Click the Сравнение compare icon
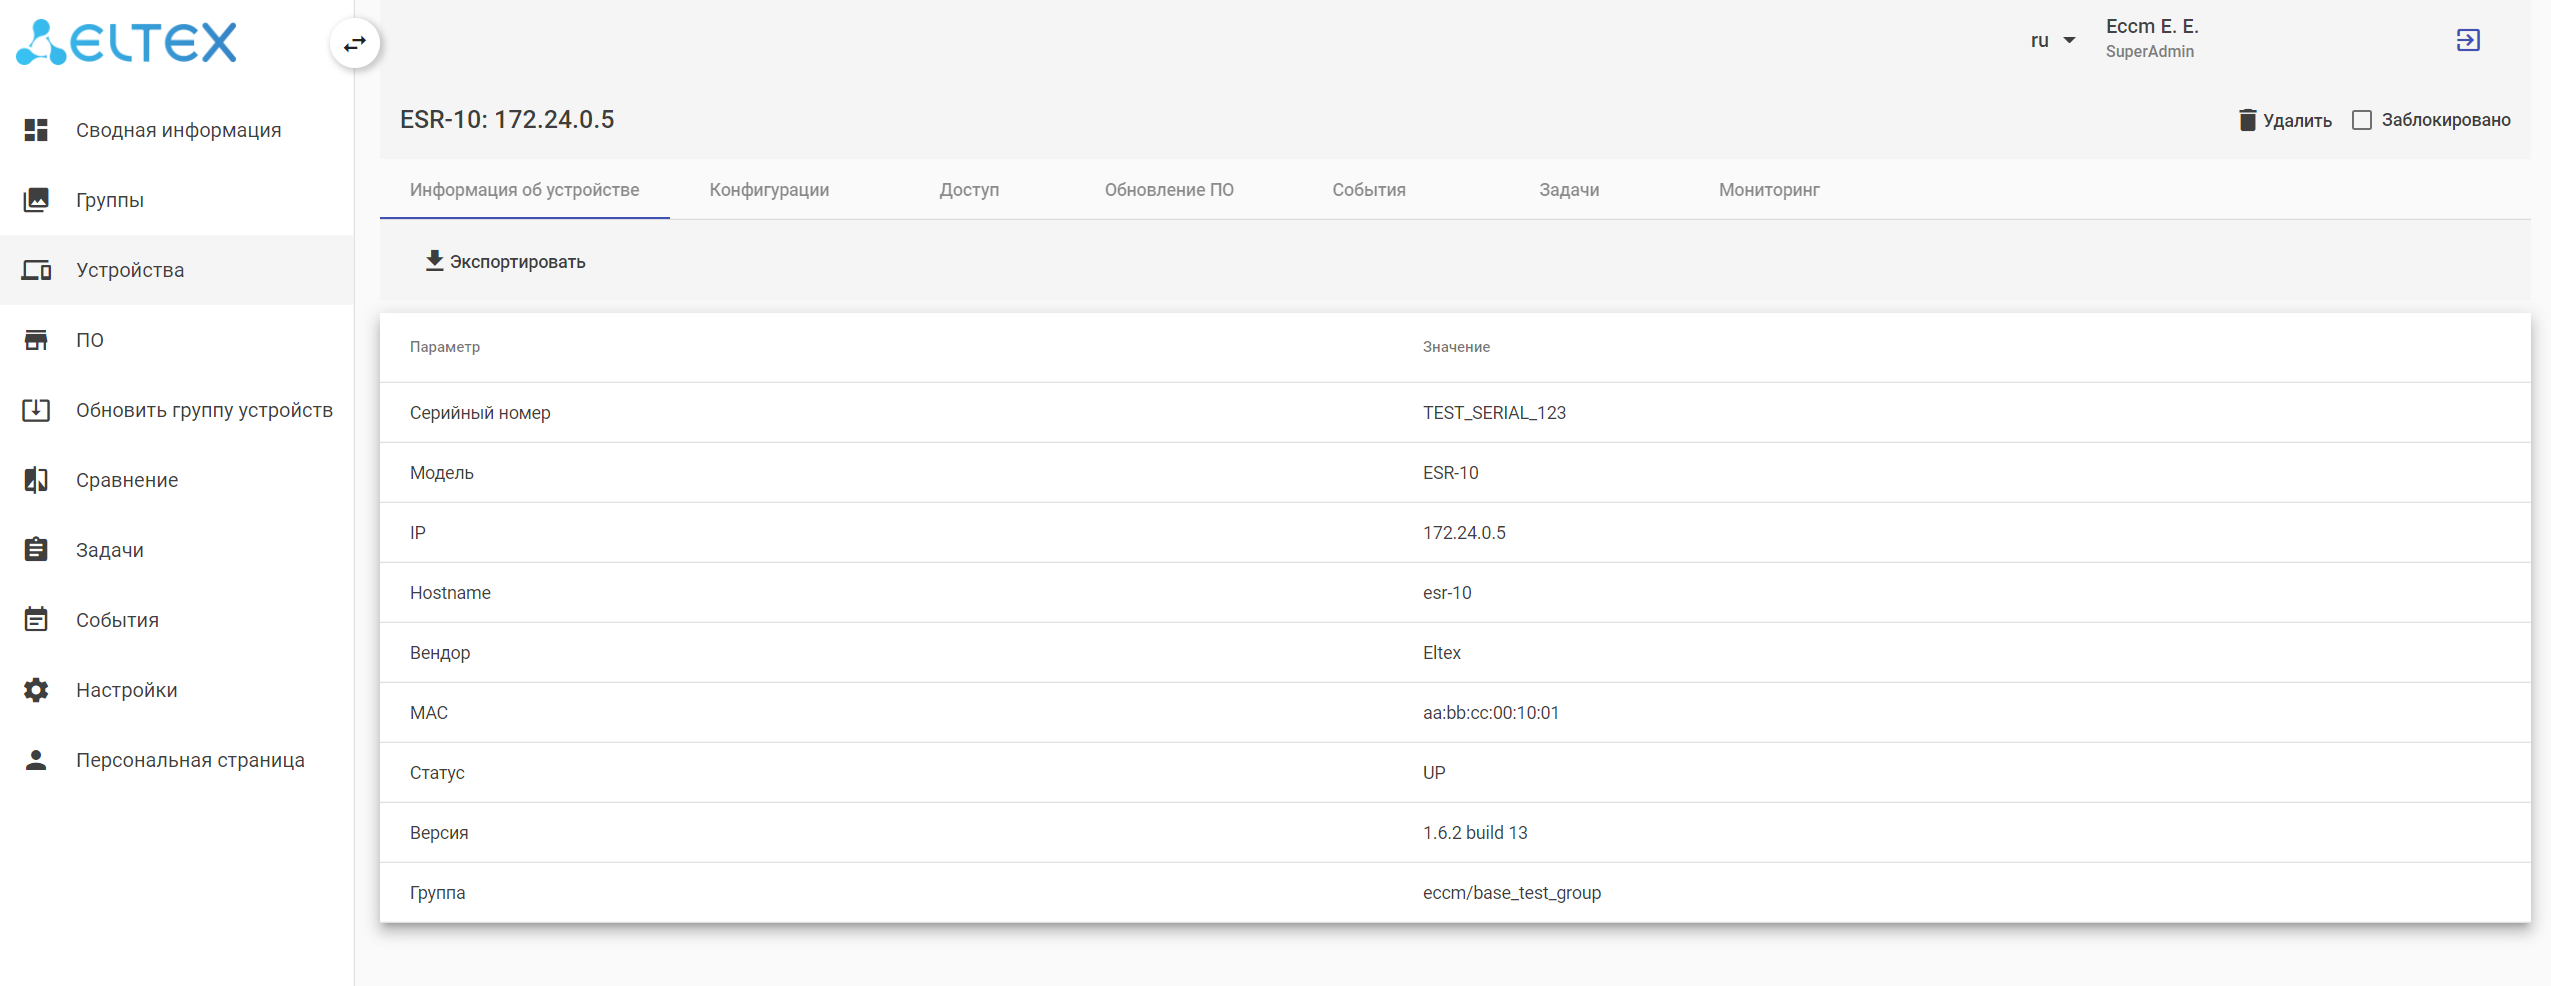This screenshot has width=2551, height=986. [x=36, y=480]
